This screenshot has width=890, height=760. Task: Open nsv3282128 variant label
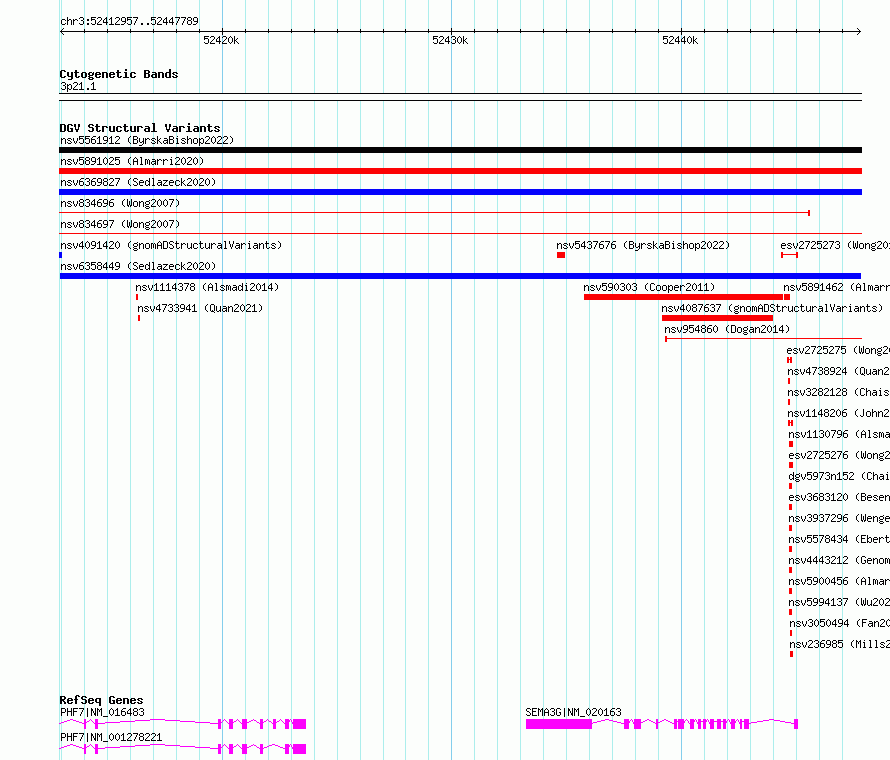pos(838,392)
